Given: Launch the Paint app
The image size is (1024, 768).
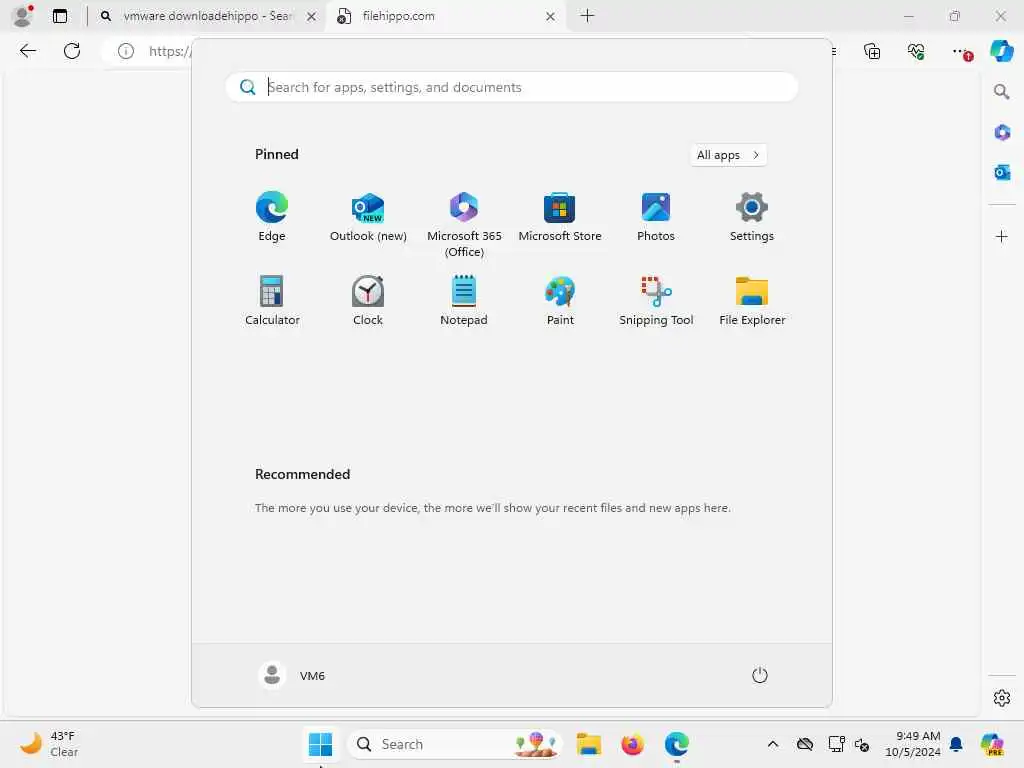Looking at the screenshot, I should coord(560,300).
